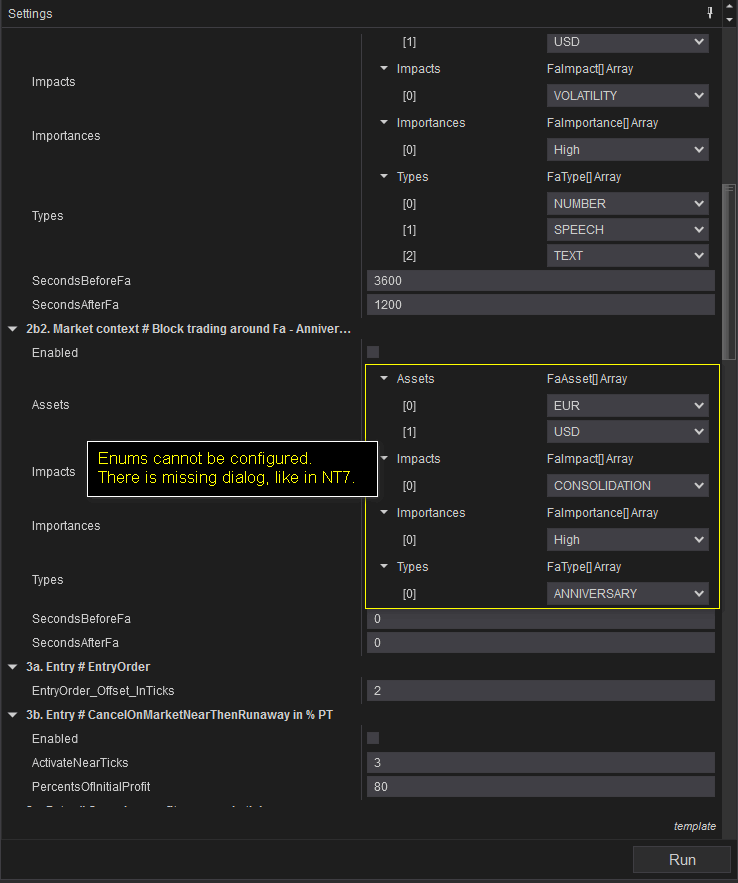Select the EntryOrder_Offset_InTicks label
Image resolution: width=738 pixels, height=883 pixels.
(x=103, y=690)
